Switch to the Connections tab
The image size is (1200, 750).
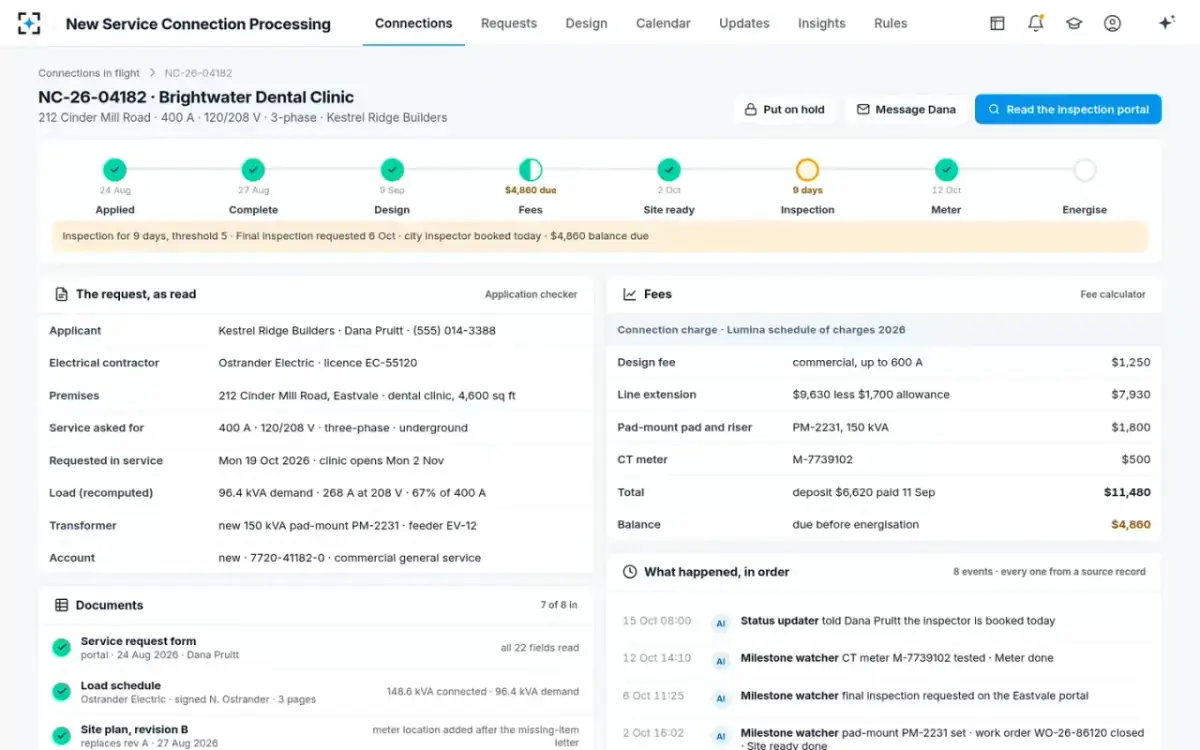coord(414,23)
